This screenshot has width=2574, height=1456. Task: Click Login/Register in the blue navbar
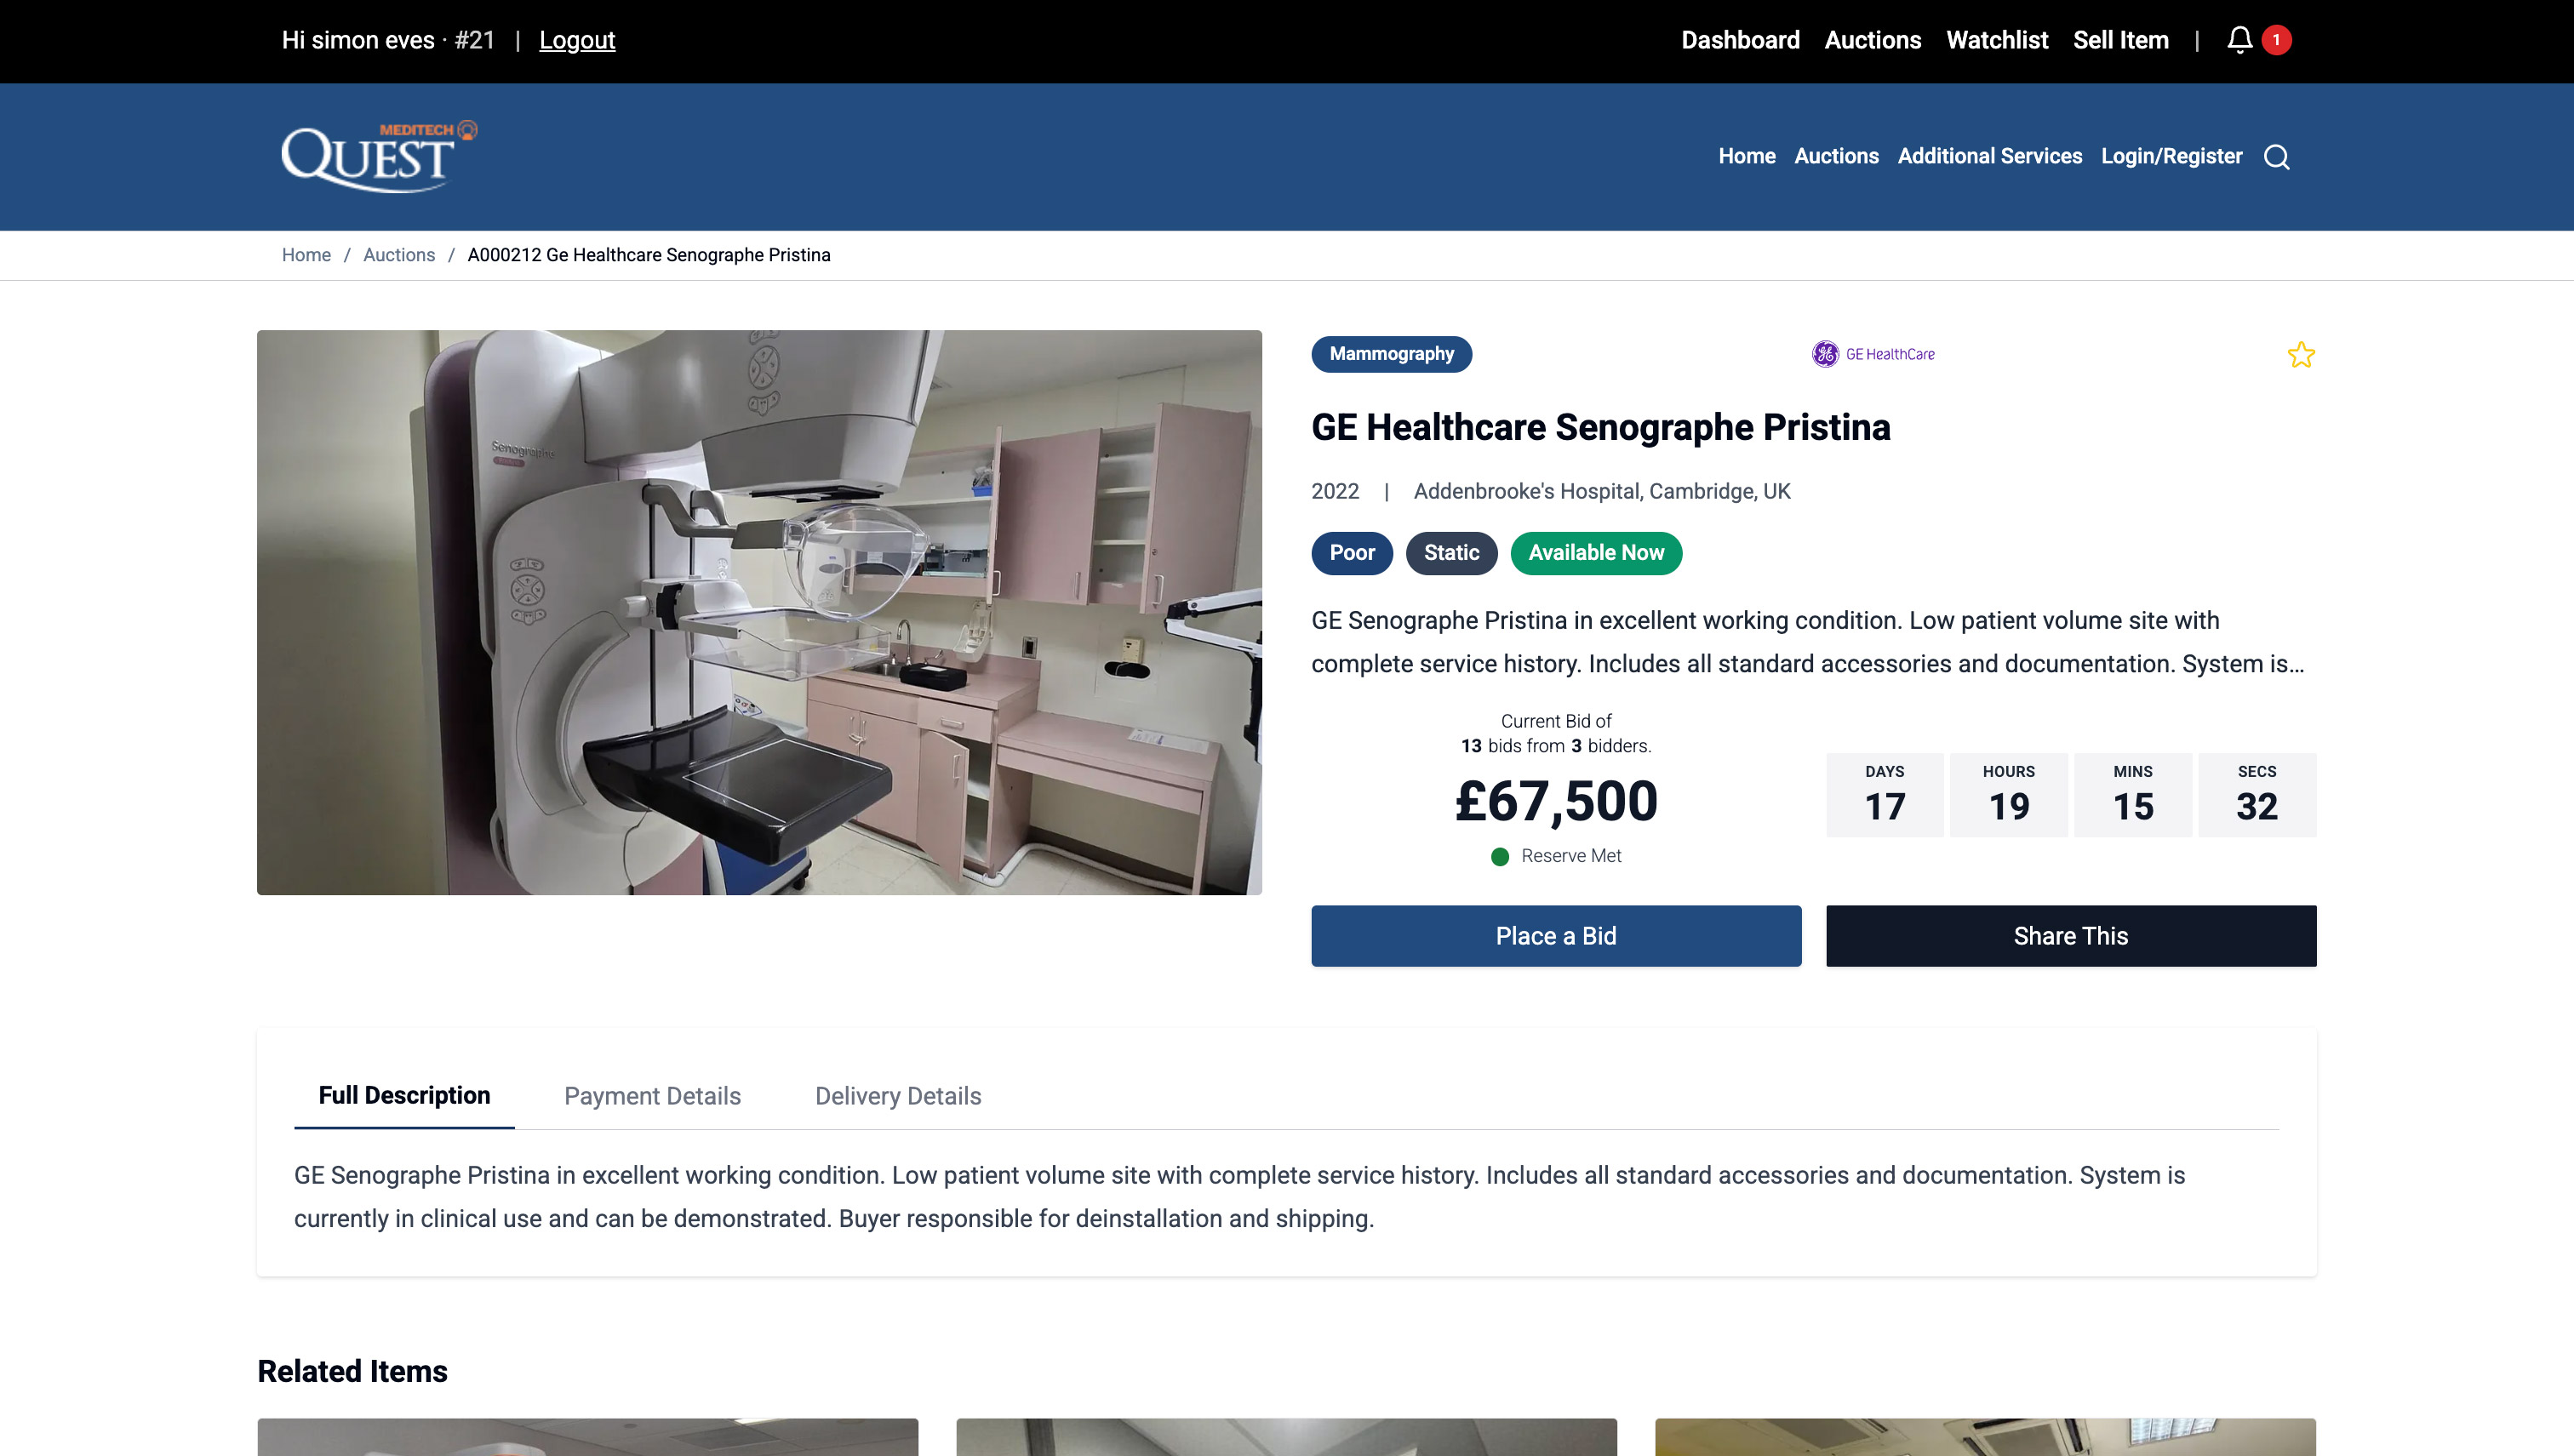[x=2171, y=156]
